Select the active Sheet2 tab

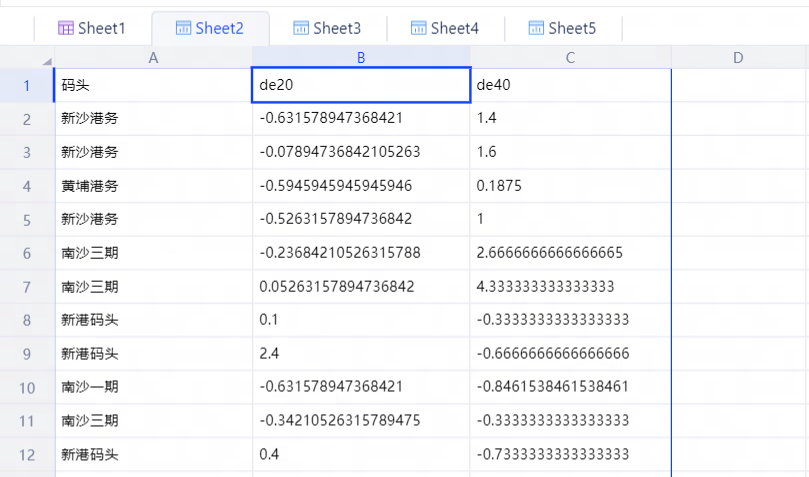point(210,28)
